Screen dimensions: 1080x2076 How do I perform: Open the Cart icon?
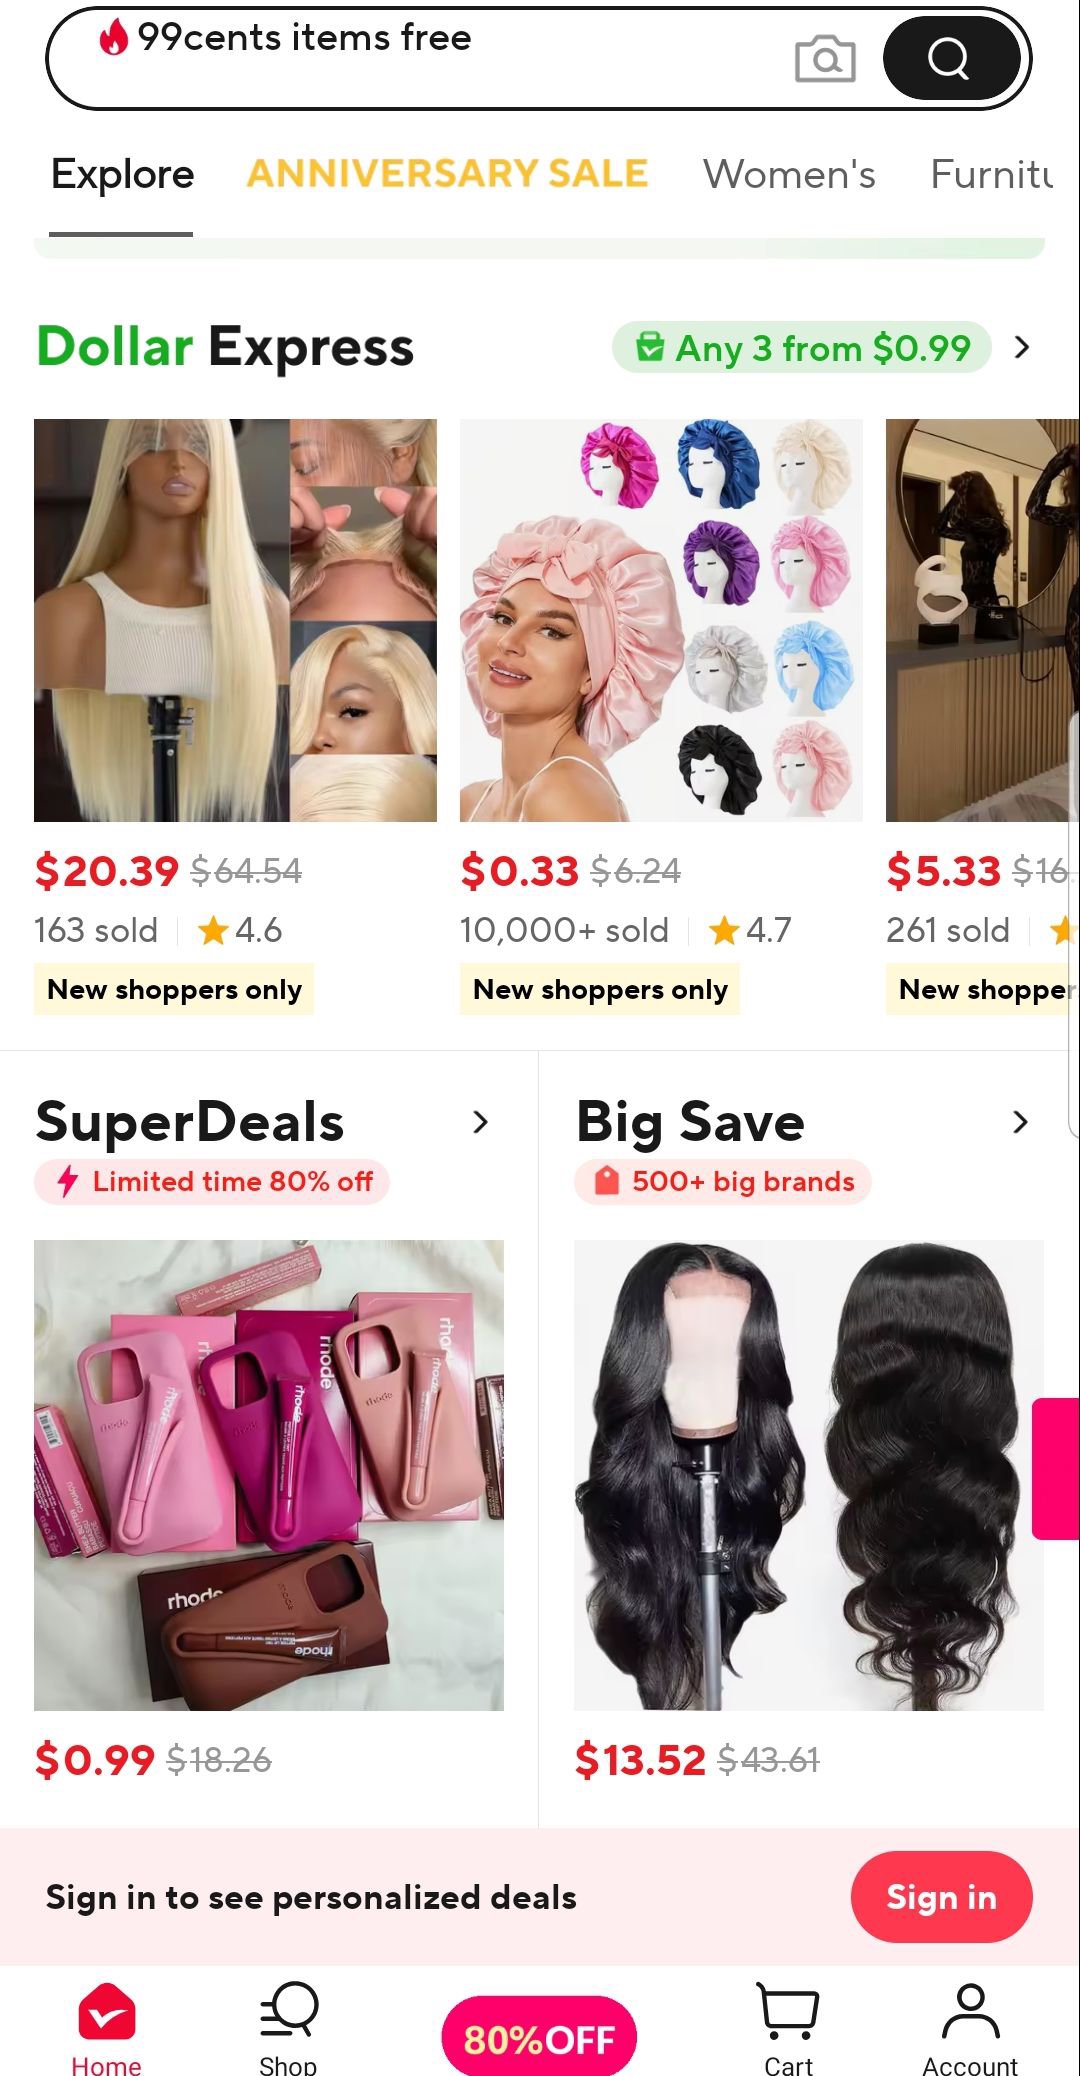click(x=788, y=2011)
